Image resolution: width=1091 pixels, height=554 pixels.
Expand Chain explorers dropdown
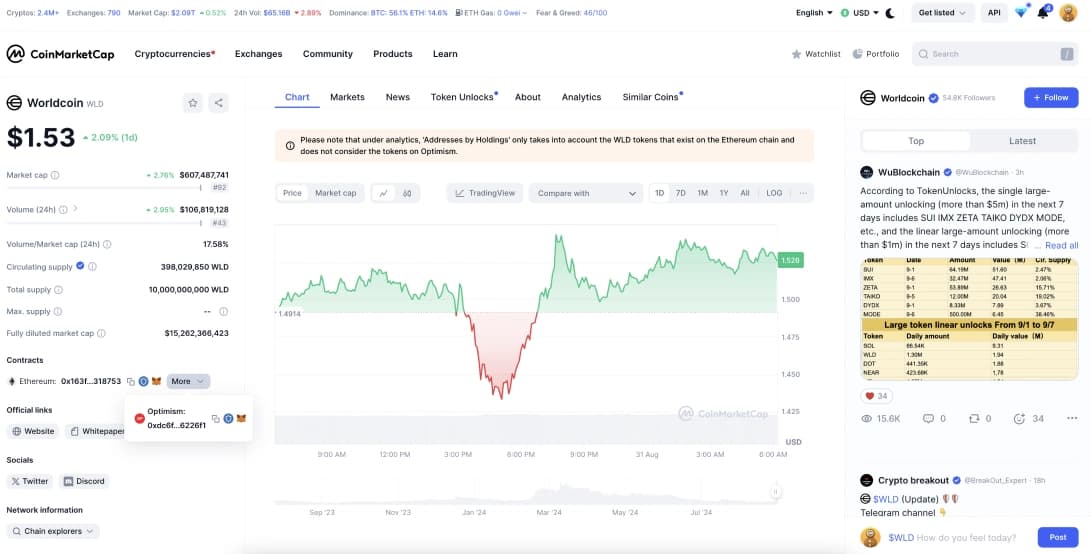[x=53, y=531]
